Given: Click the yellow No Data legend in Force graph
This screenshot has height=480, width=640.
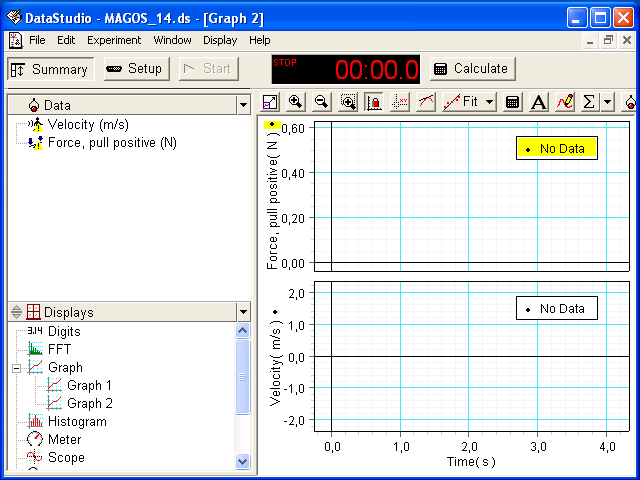Looking at the screenshot, I should (557, 148).
